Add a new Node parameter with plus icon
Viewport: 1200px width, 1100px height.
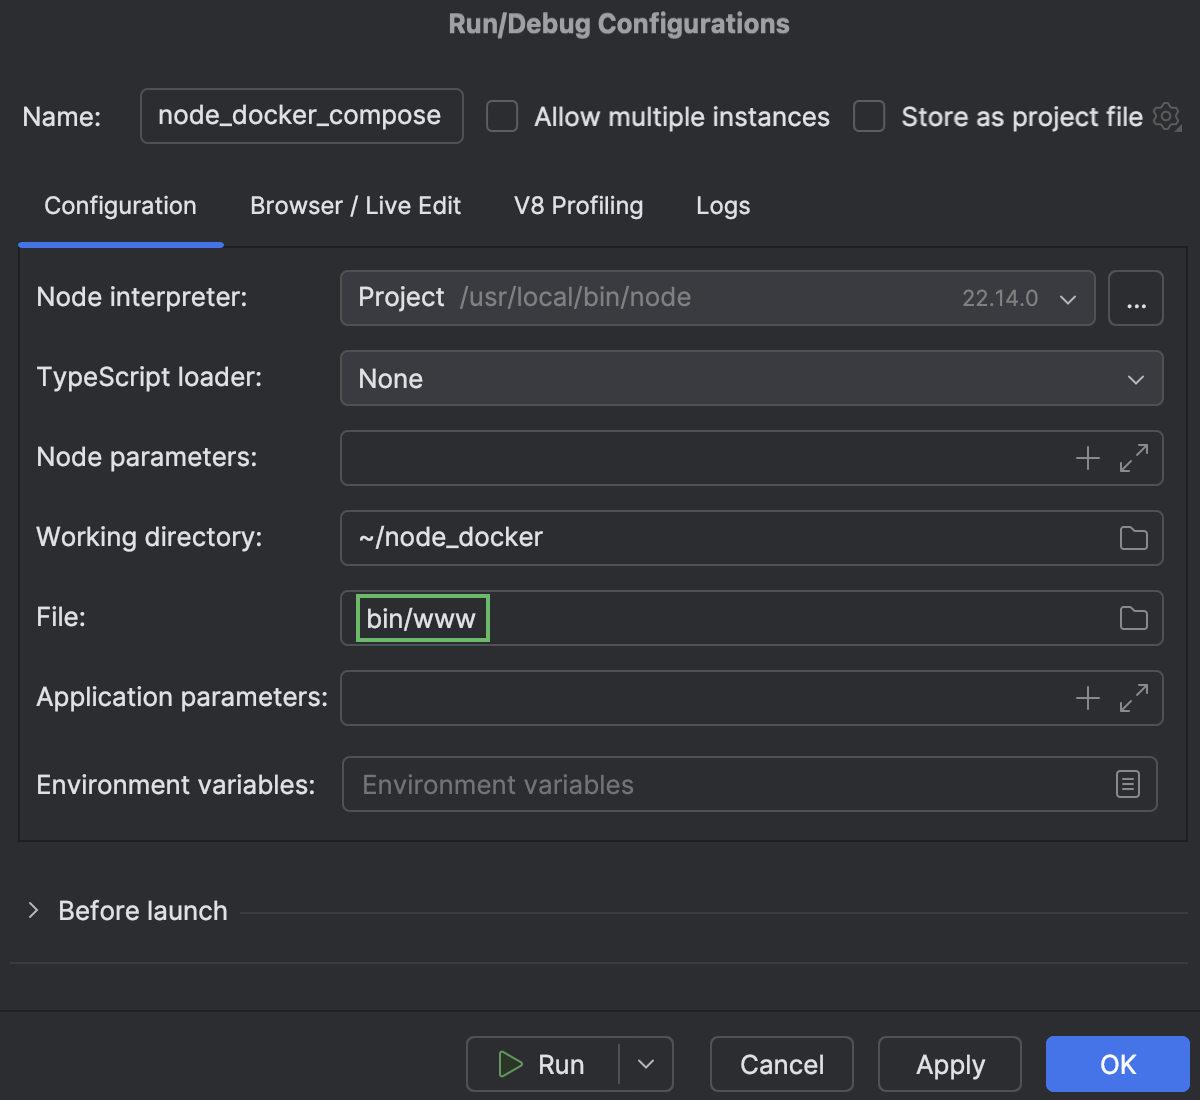point(1087,458)
